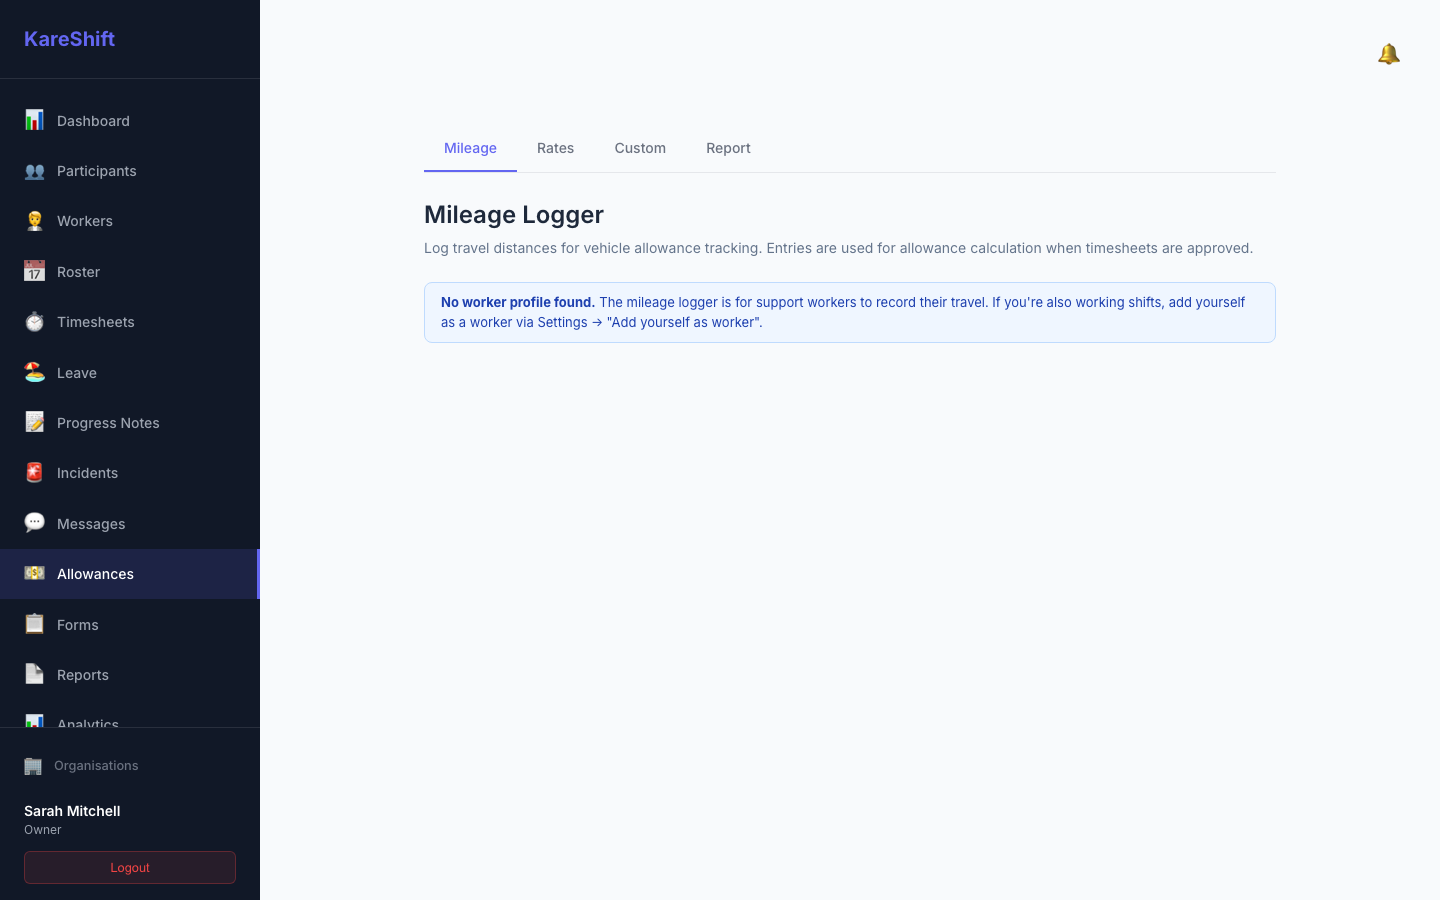This screenshot has height=900, width=1440.
Task: Select the Workers person icon
Action: tap(34, 221)
